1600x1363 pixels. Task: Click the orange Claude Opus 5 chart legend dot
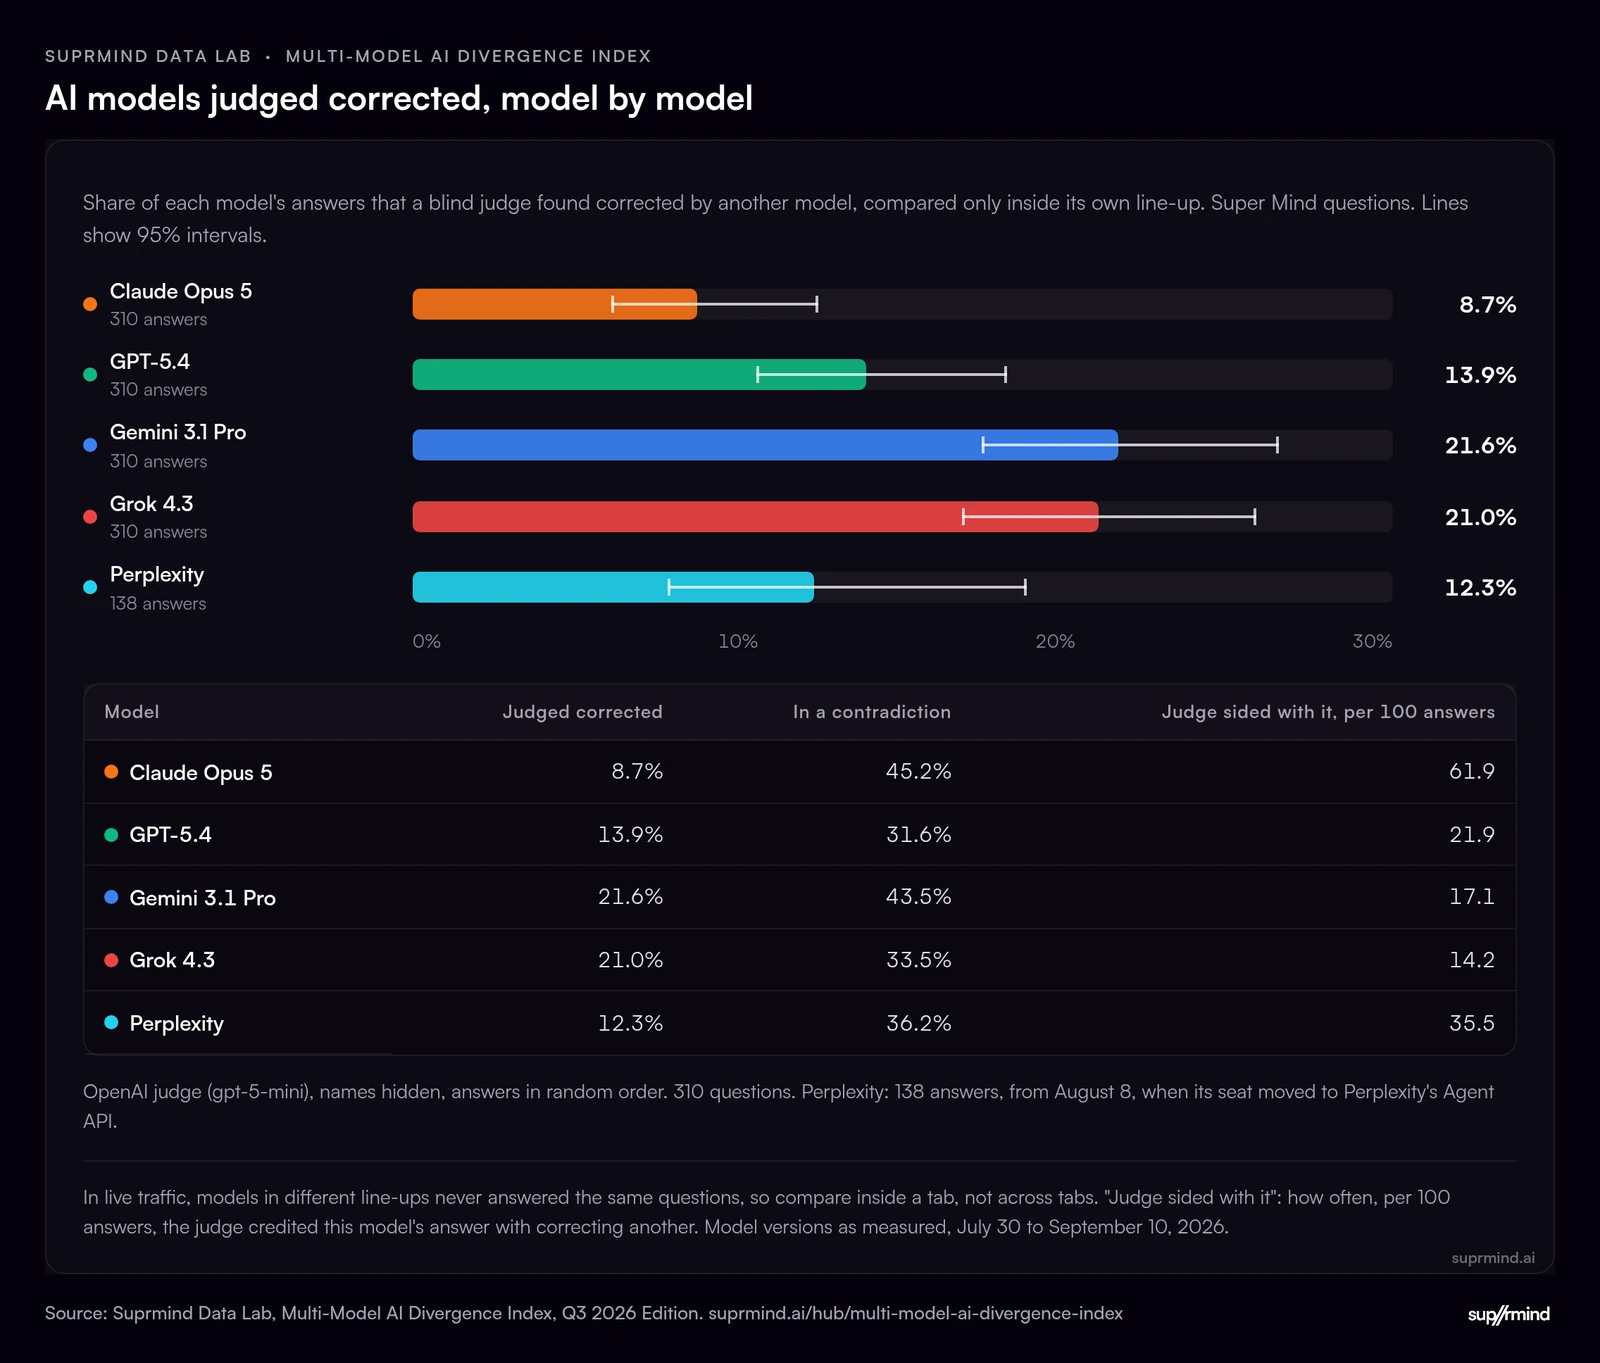tap(90, 304)
